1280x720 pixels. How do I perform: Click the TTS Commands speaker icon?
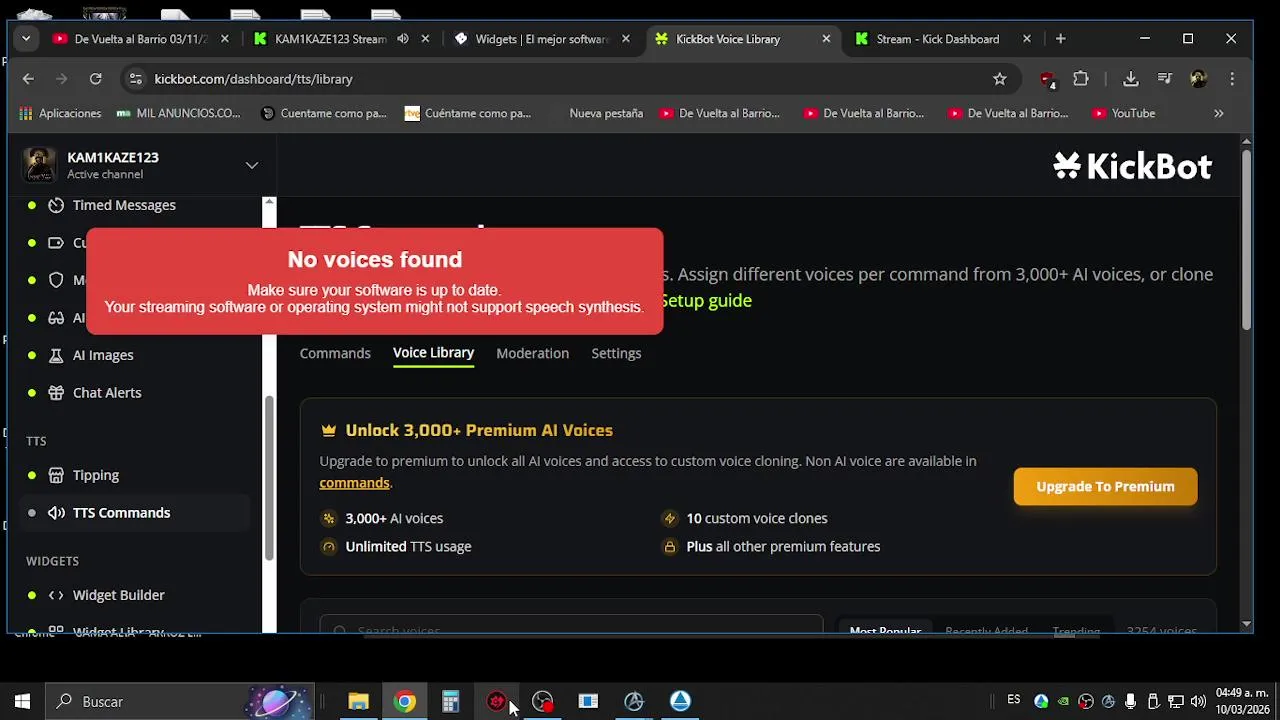(56, 513)
